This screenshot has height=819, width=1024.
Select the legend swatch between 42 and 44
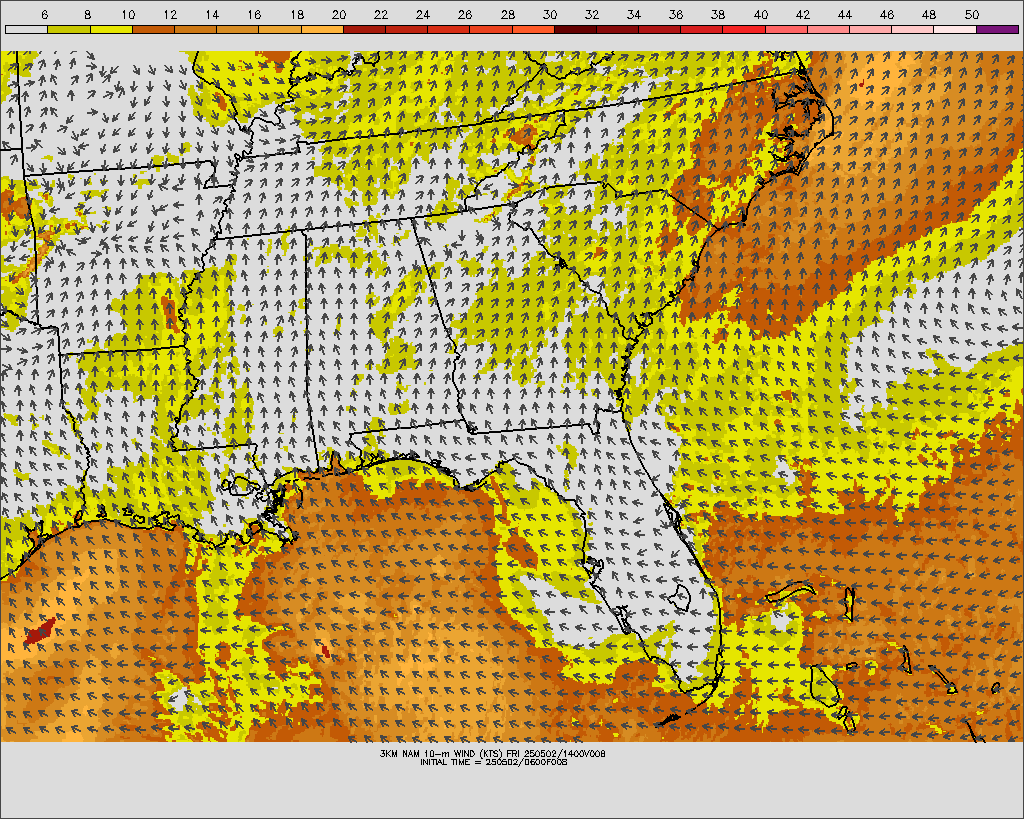click(x=829, y=29)
